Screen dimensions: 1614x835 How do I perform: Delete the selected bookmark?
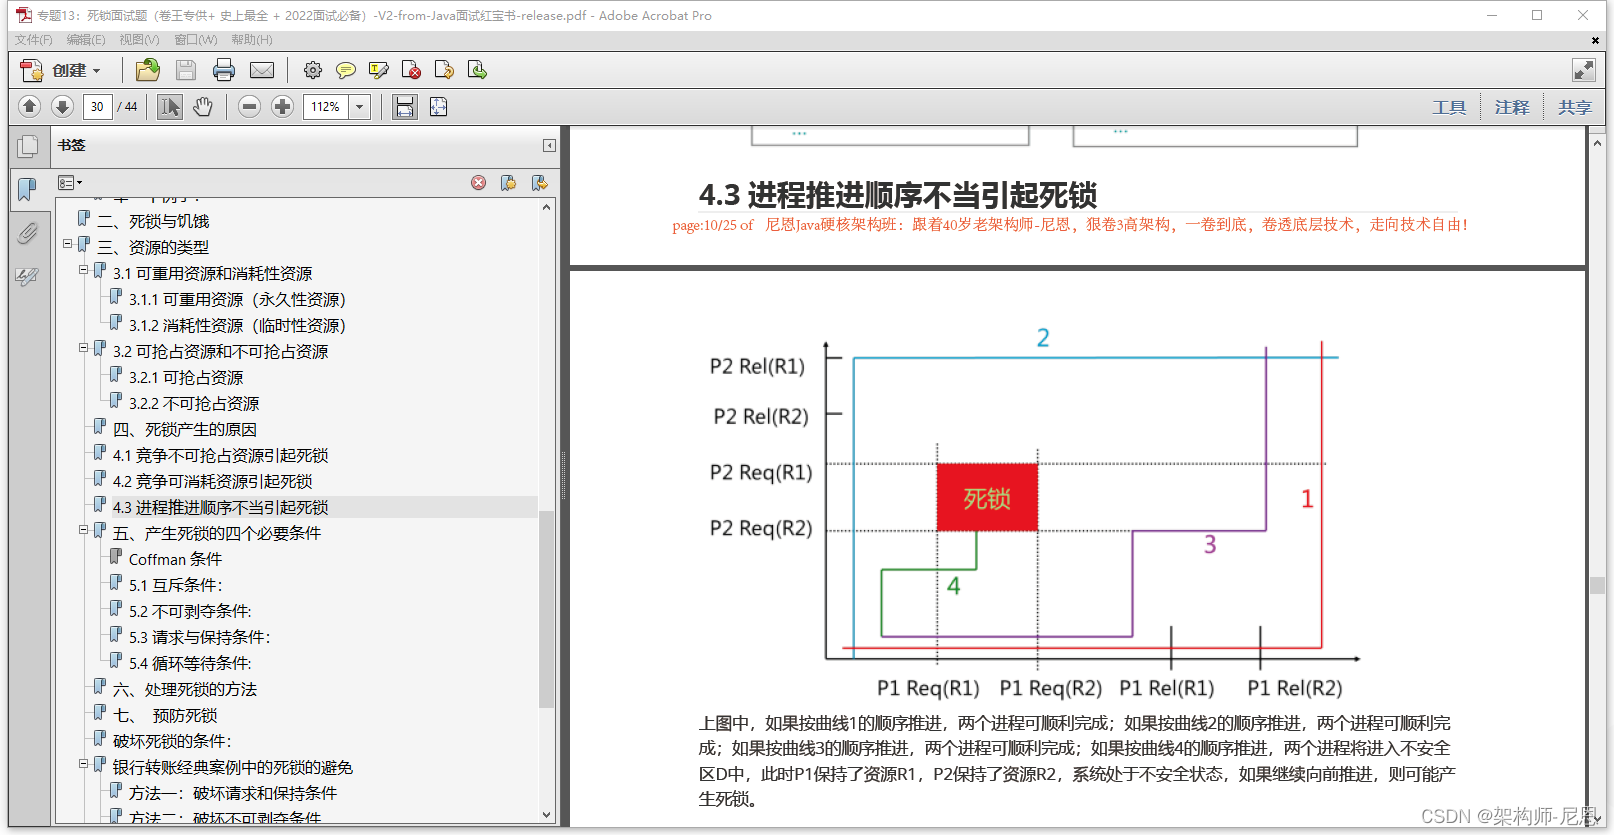[479, 183]
